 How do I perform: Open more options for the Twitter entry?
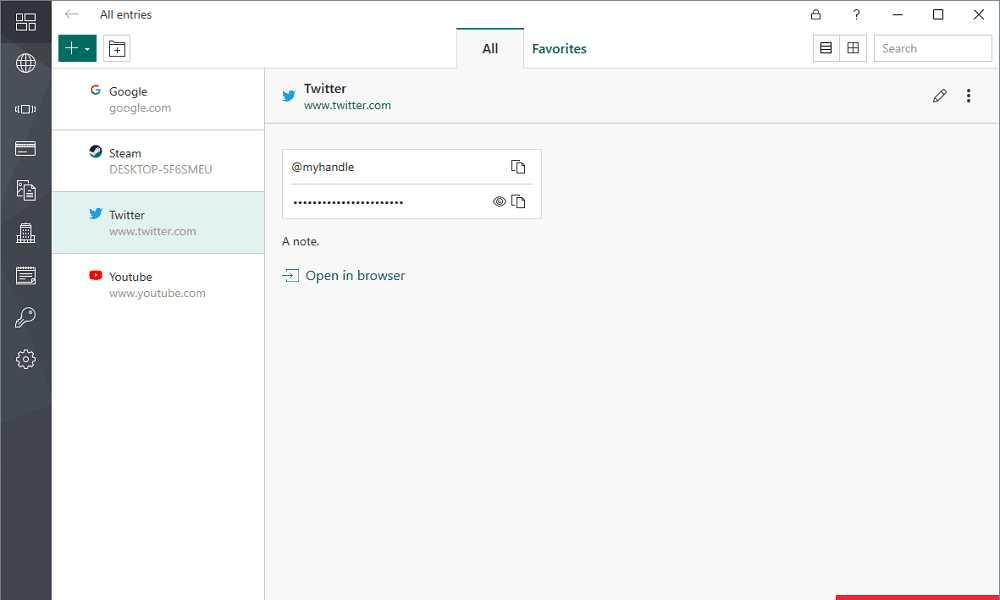(x=969, y=96)
